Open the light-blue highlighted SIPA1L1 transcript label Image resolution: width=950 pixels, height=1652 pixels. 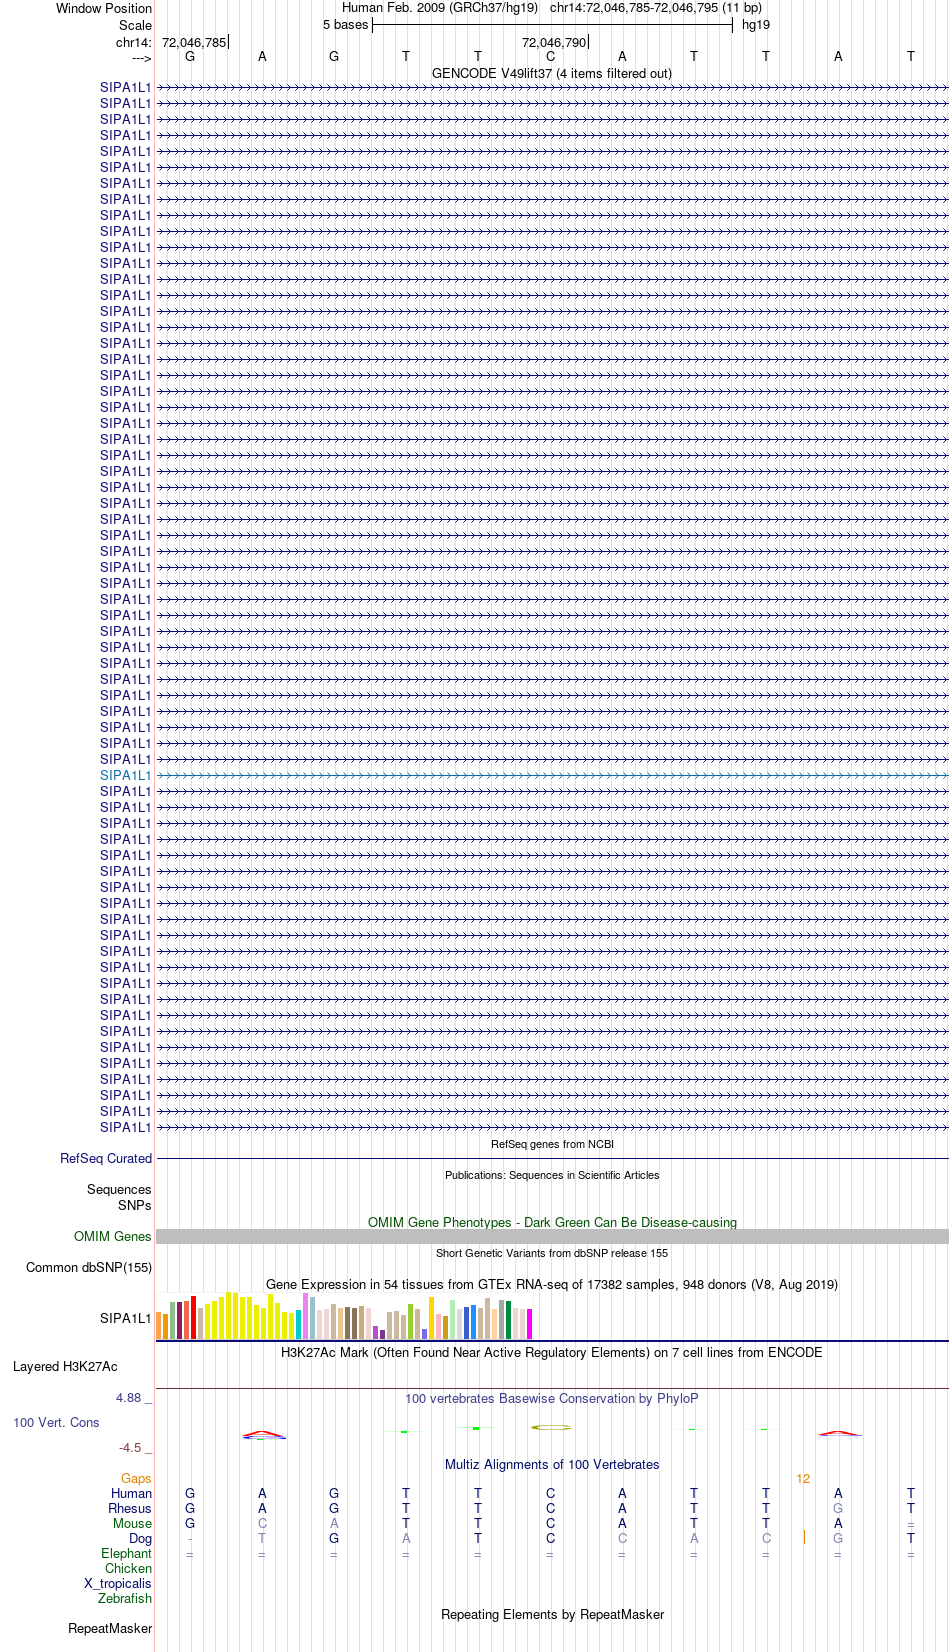point(126,775)
